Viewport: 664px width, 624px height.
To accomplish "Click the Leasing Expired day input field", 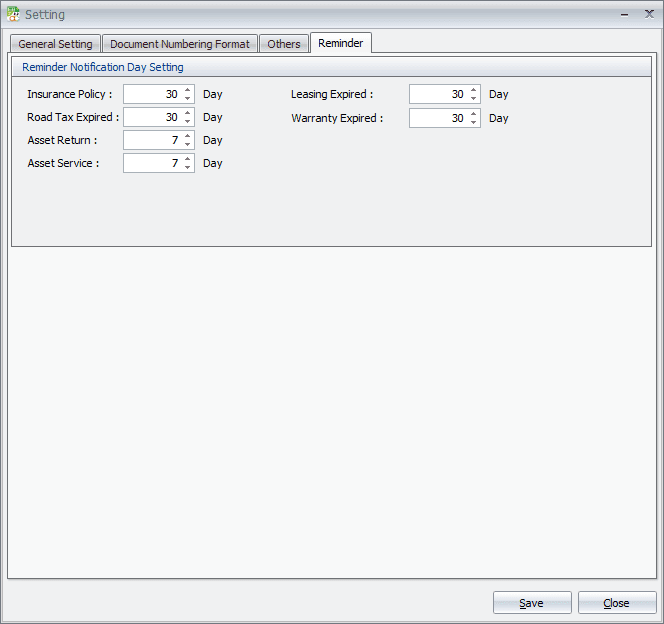I will tap(438, 94).
